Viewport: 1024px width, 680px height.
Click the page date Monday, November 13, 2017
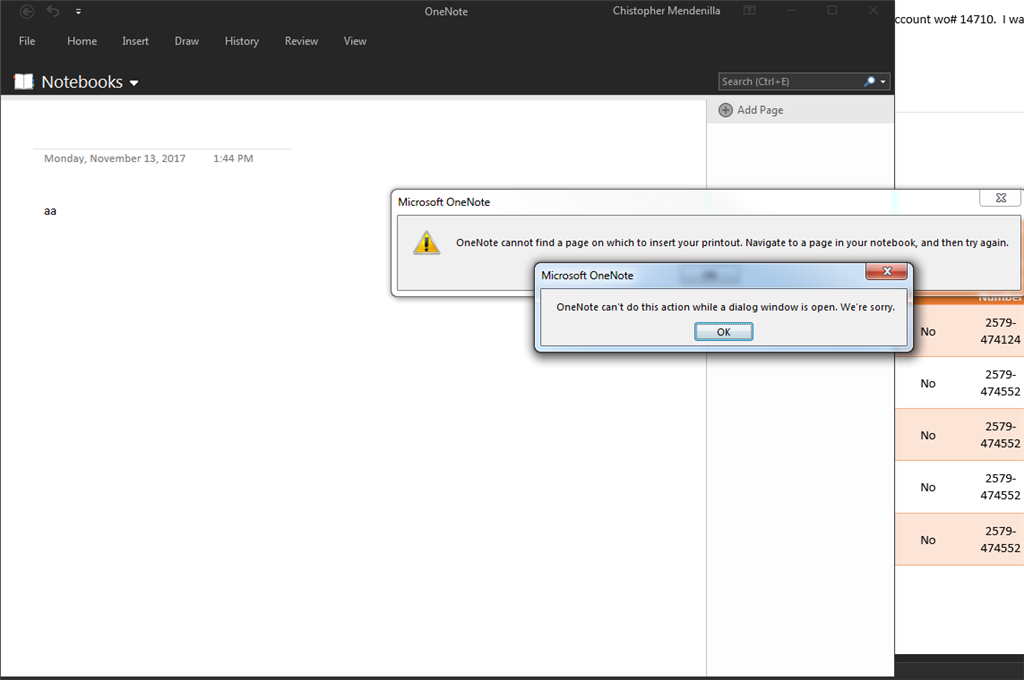(115, 159)
